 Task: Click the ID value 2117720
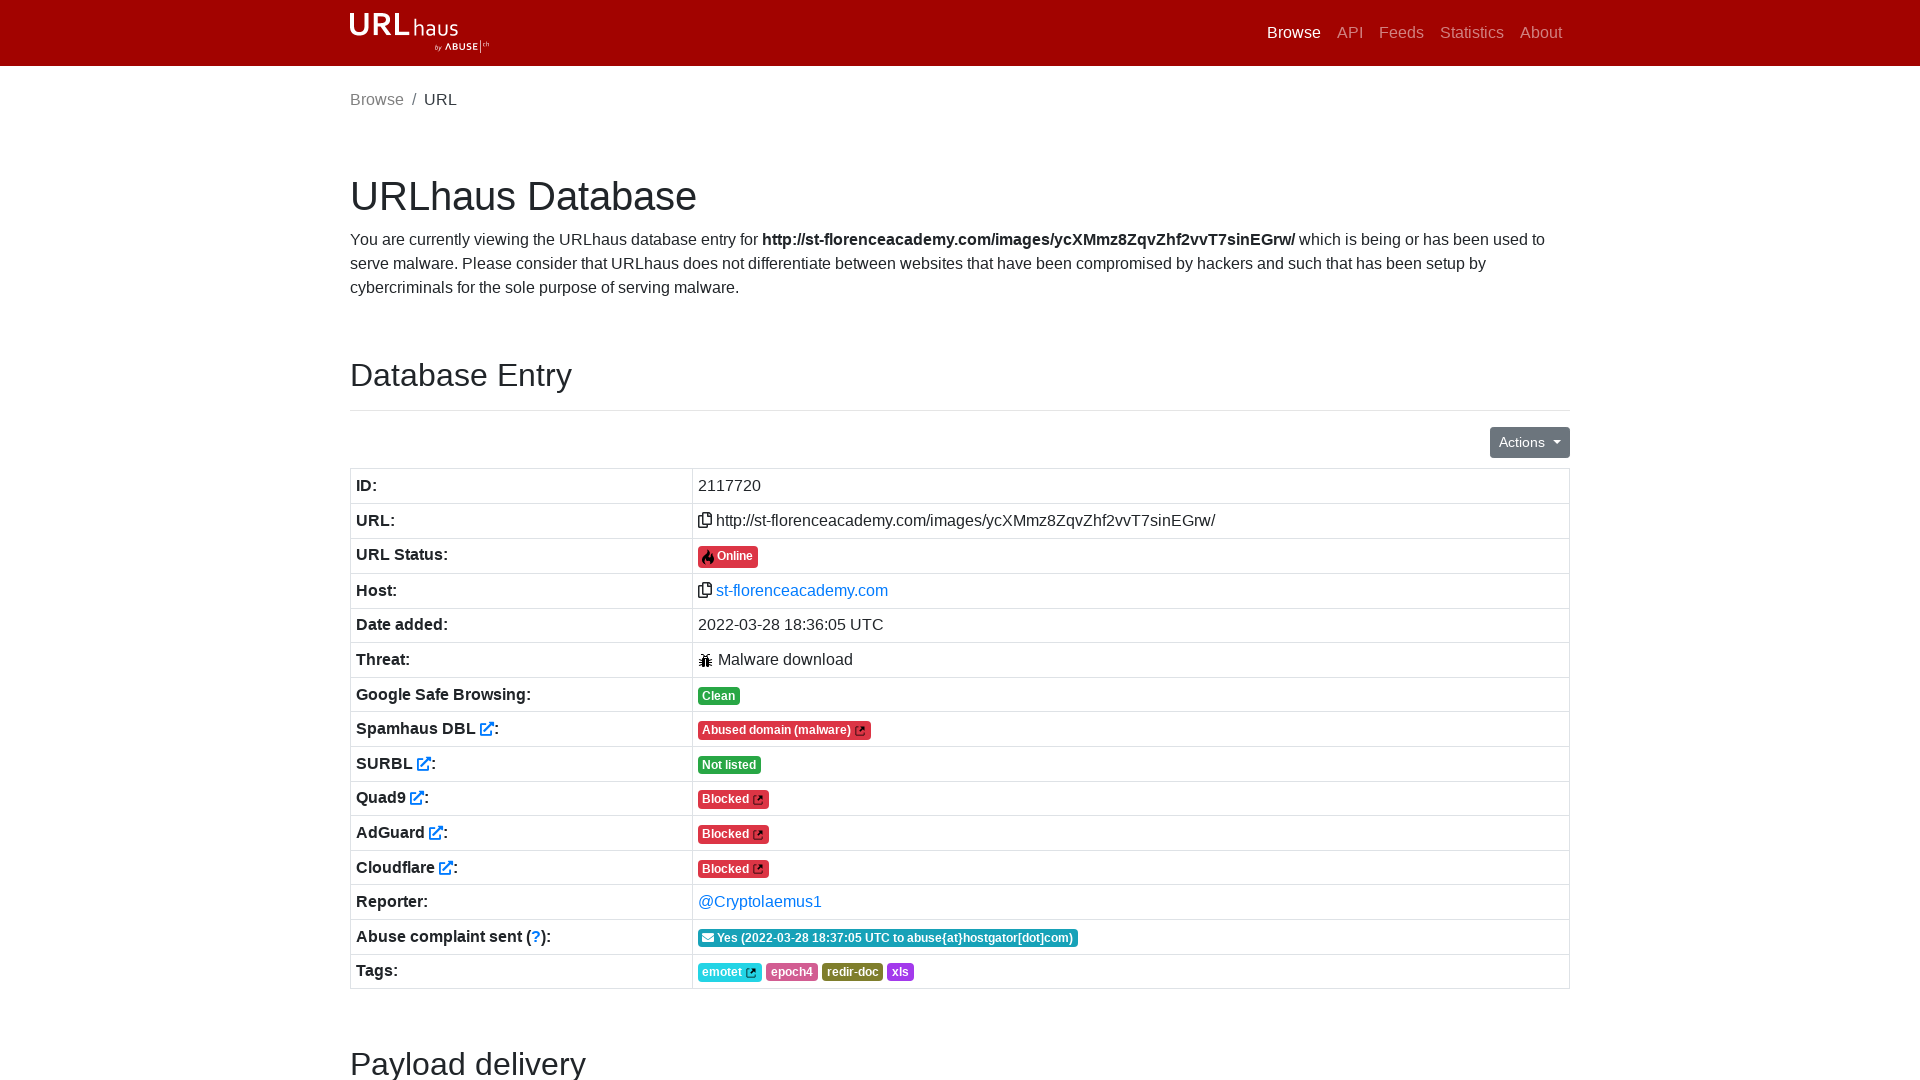pos(729,486)
